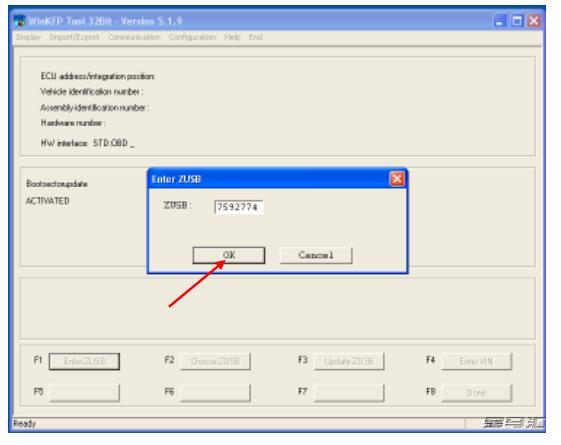Open the Display menu
The height and width of the screenshot is (445, 561).
[29, 37]
